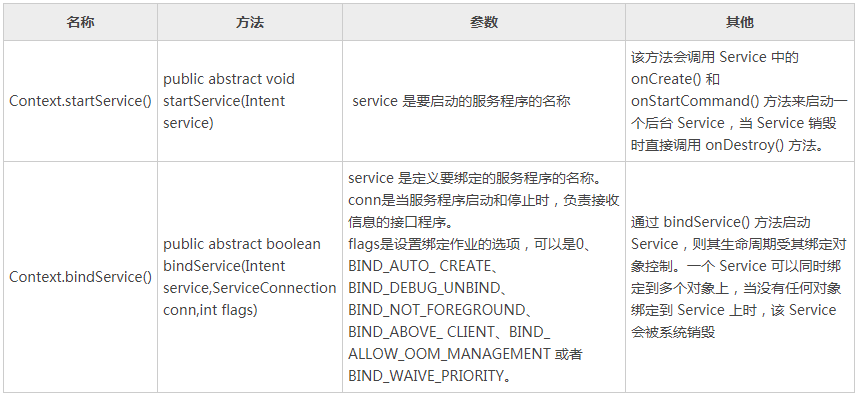
Task: Click the ALLOW_OOM_MANAGEMENT text
Action: [449, 354]
